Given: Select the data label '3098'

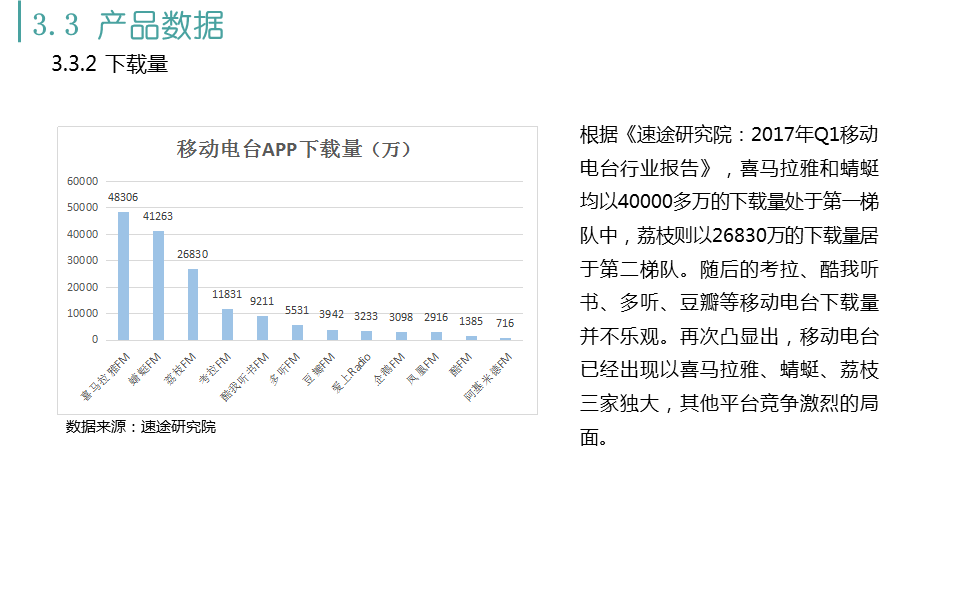Looking at the screenshot, I should pyautogui.click(x=401, y=317).
